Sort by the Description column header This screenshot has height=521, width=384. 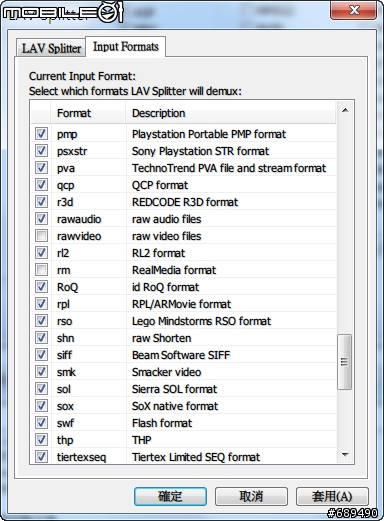tap(231, 113)
